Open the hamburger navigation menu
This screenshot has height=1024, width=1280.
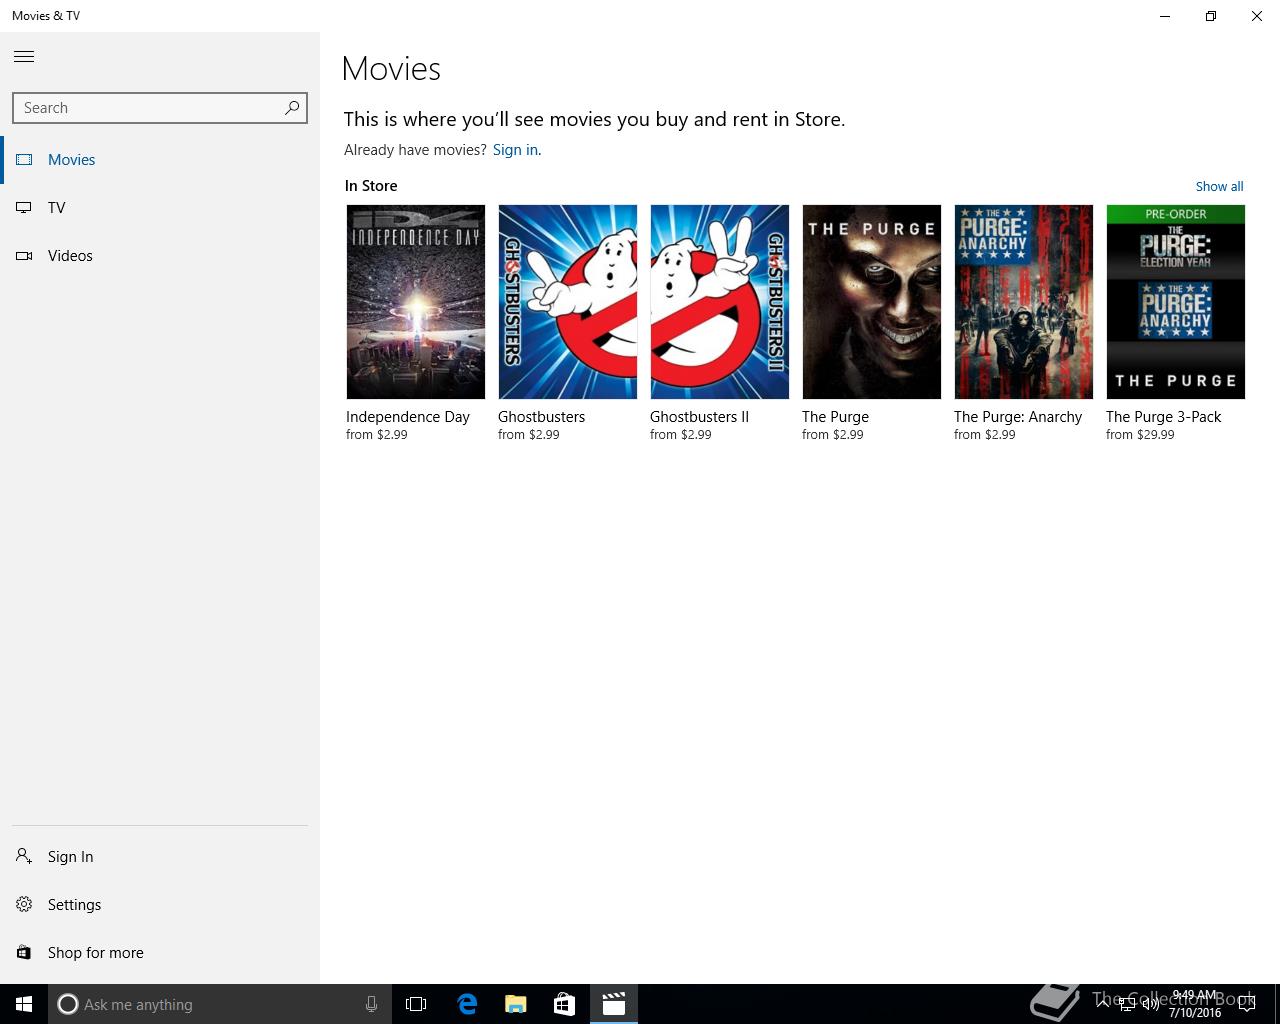[x=24, y=57]
